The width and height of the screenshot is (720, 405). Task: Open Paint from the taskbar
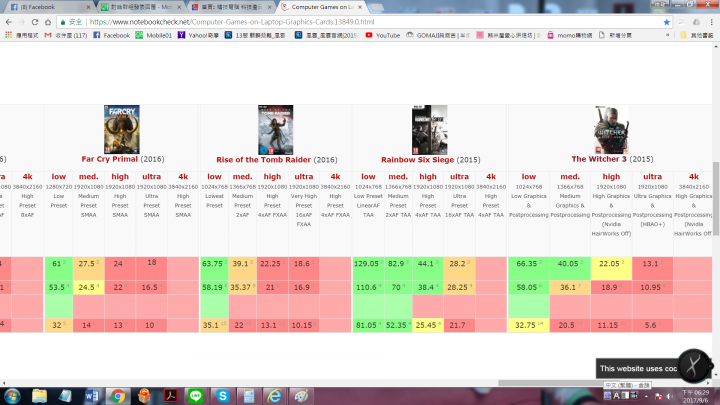point(301,396)
